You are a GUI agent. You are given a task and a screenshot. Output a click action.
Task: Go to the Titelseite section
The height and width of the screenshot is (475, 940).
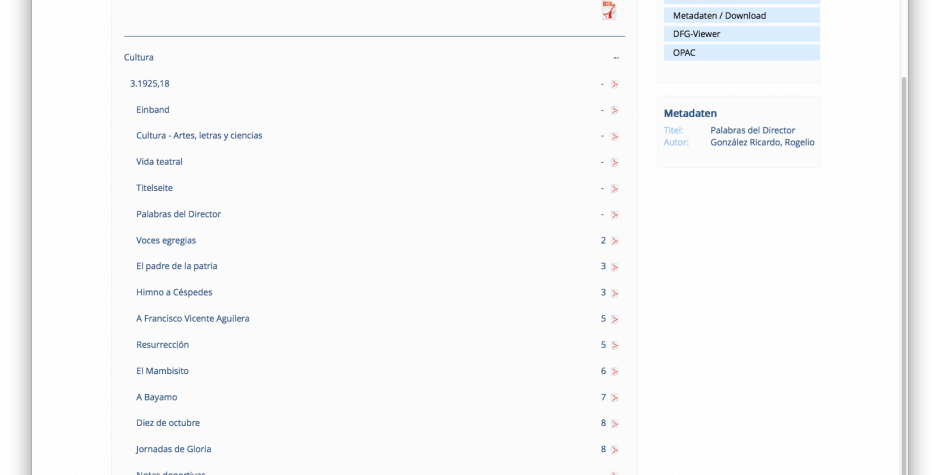(x=154, y=188)
